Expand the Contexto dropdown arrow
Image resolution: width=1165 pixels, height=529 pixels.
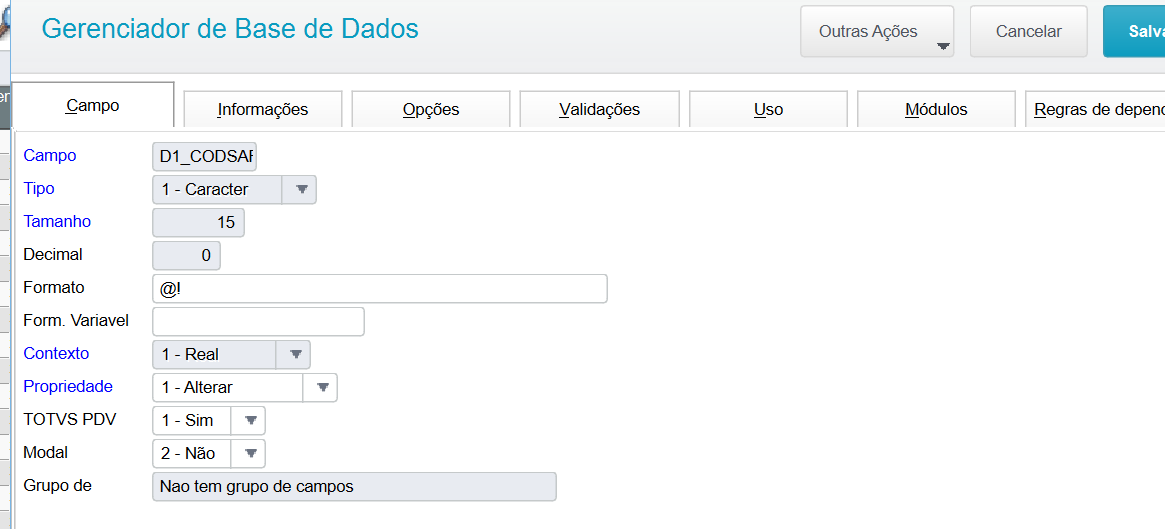(x=294, y=354)
